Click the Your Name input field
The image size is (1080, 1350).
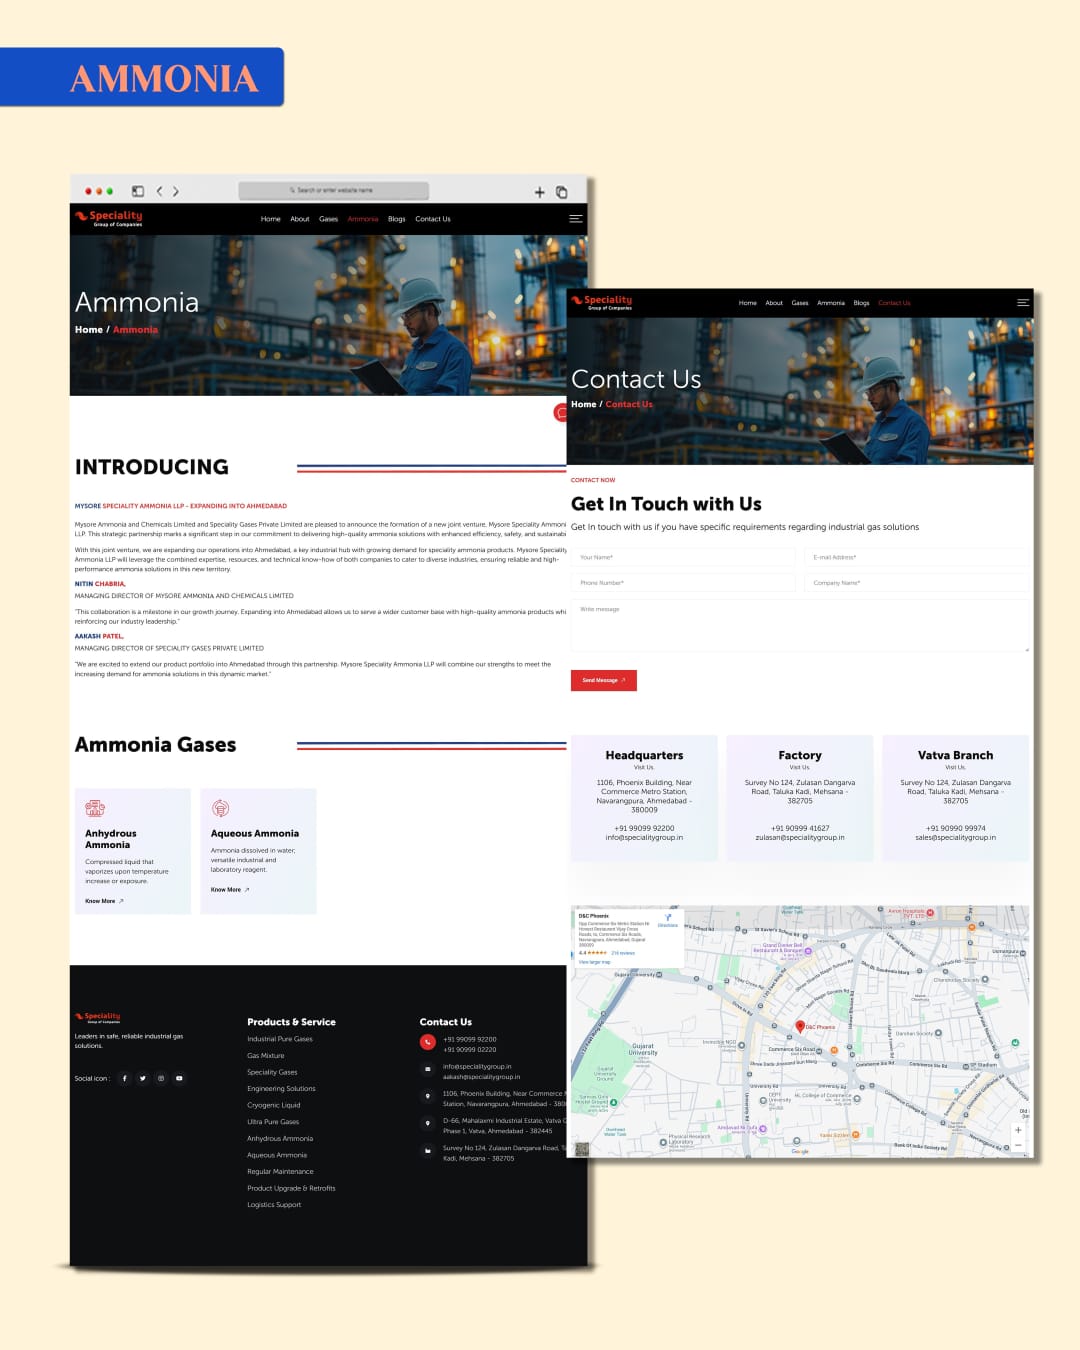tap(682, 557)
